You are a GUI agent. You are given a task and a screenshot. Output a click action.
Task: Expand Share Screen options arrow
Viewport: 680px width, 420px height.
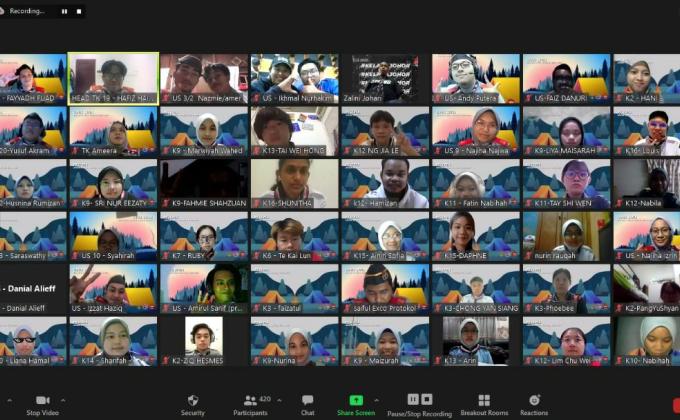pos(376,399)
